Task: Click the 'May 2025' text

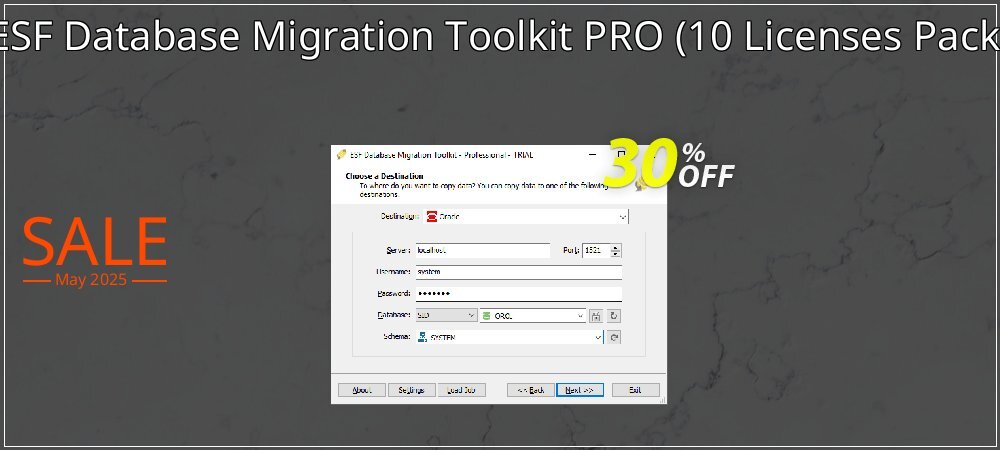Action: tap(91, 280)
